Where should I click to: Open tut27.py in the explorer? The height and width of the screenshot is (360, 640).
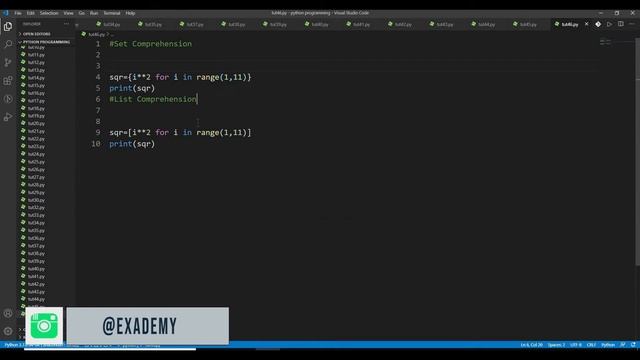coord(36,177)
